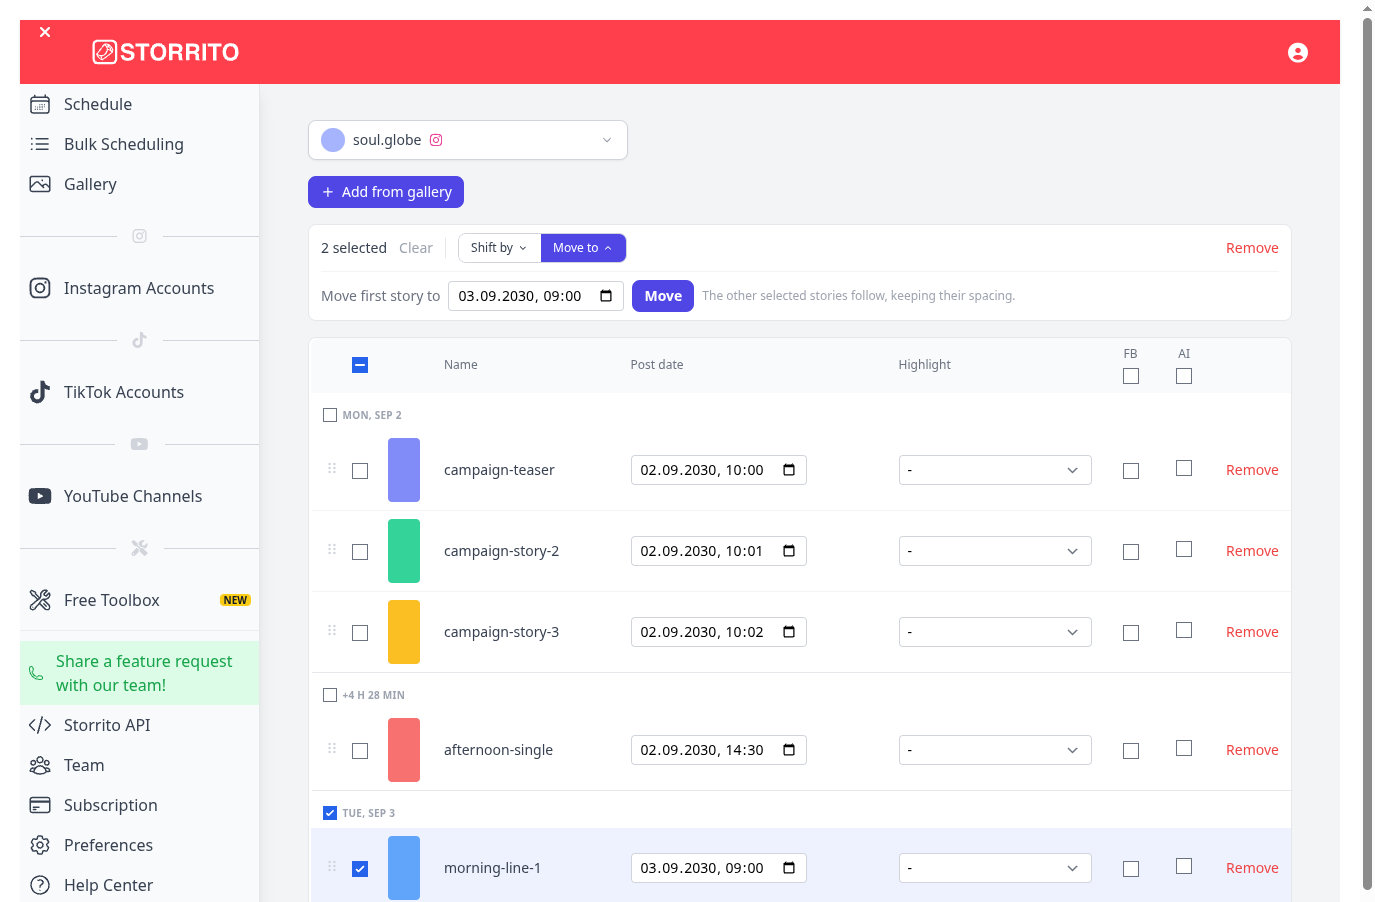The image size is (1375, 902).
Task: Uncheck the TUE, SEP 3 group checkbox
Action: pyautogui.click(x=330, y=813)
